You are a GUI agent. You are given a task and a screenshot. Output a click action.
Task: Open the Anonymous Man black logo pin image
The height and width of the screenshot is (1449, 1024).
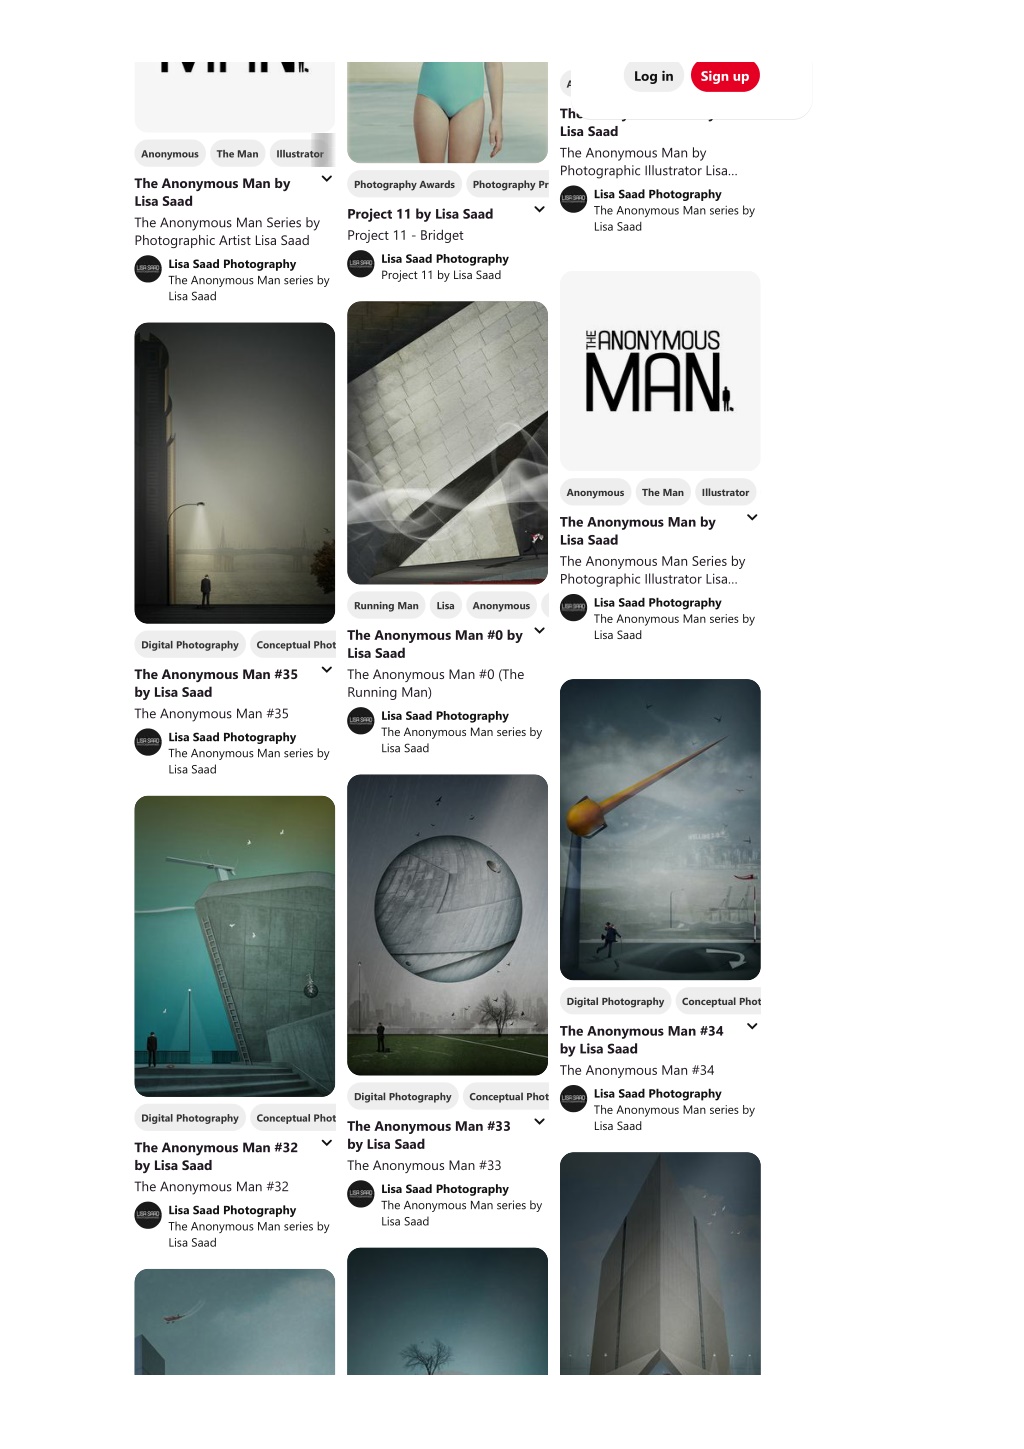(660, 371)
